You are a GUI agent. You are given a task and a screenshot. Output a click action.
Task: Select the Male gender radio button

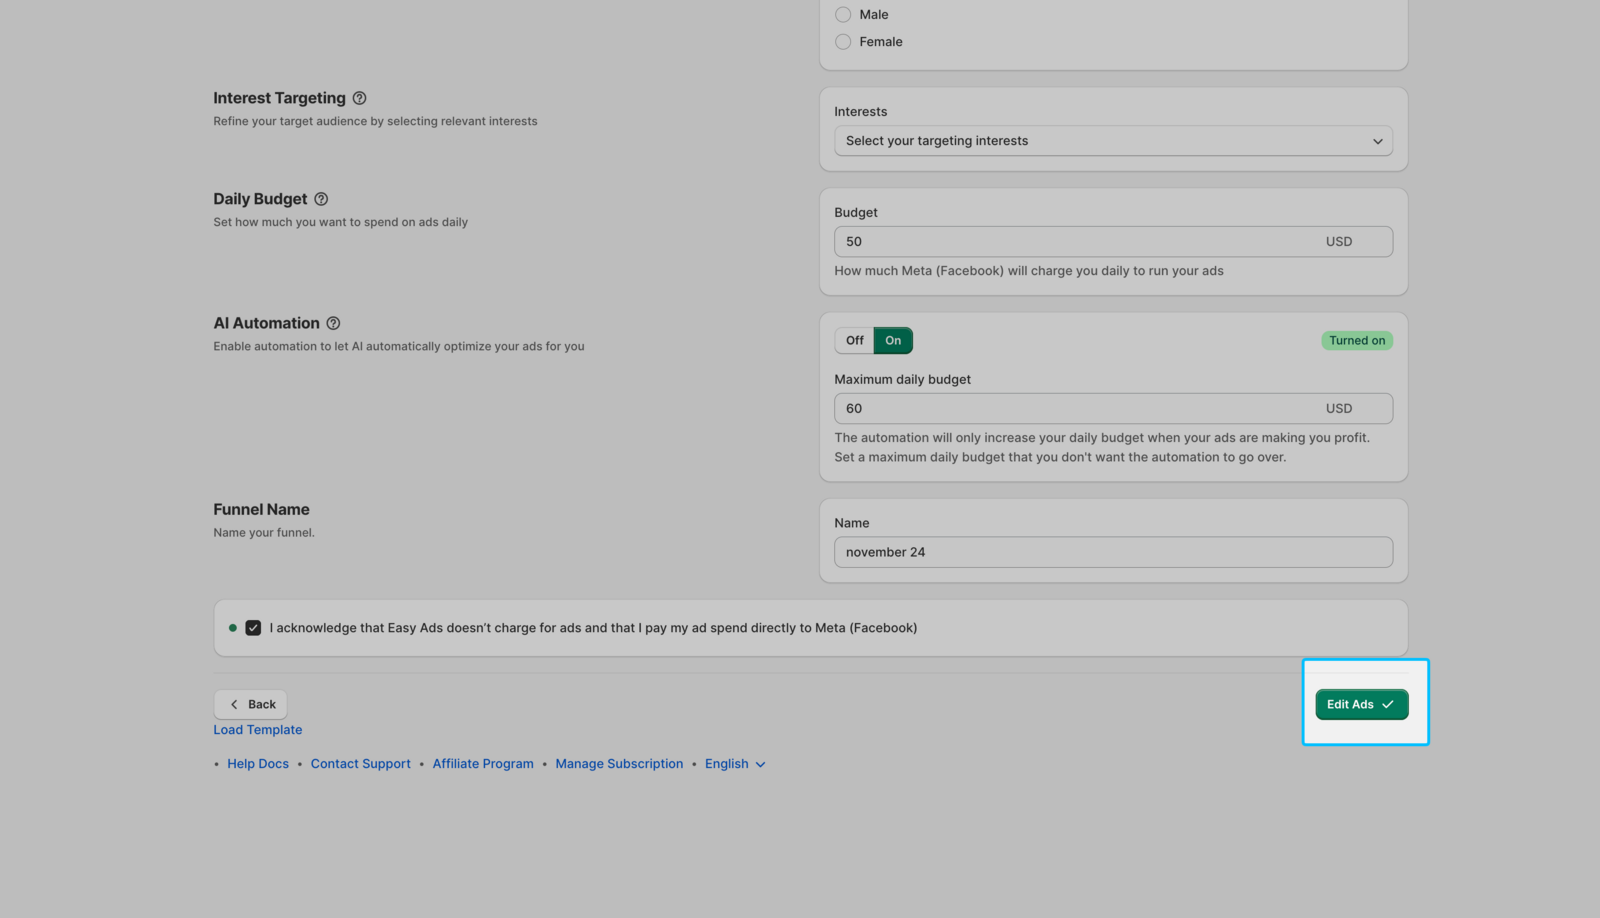point(843,15)
